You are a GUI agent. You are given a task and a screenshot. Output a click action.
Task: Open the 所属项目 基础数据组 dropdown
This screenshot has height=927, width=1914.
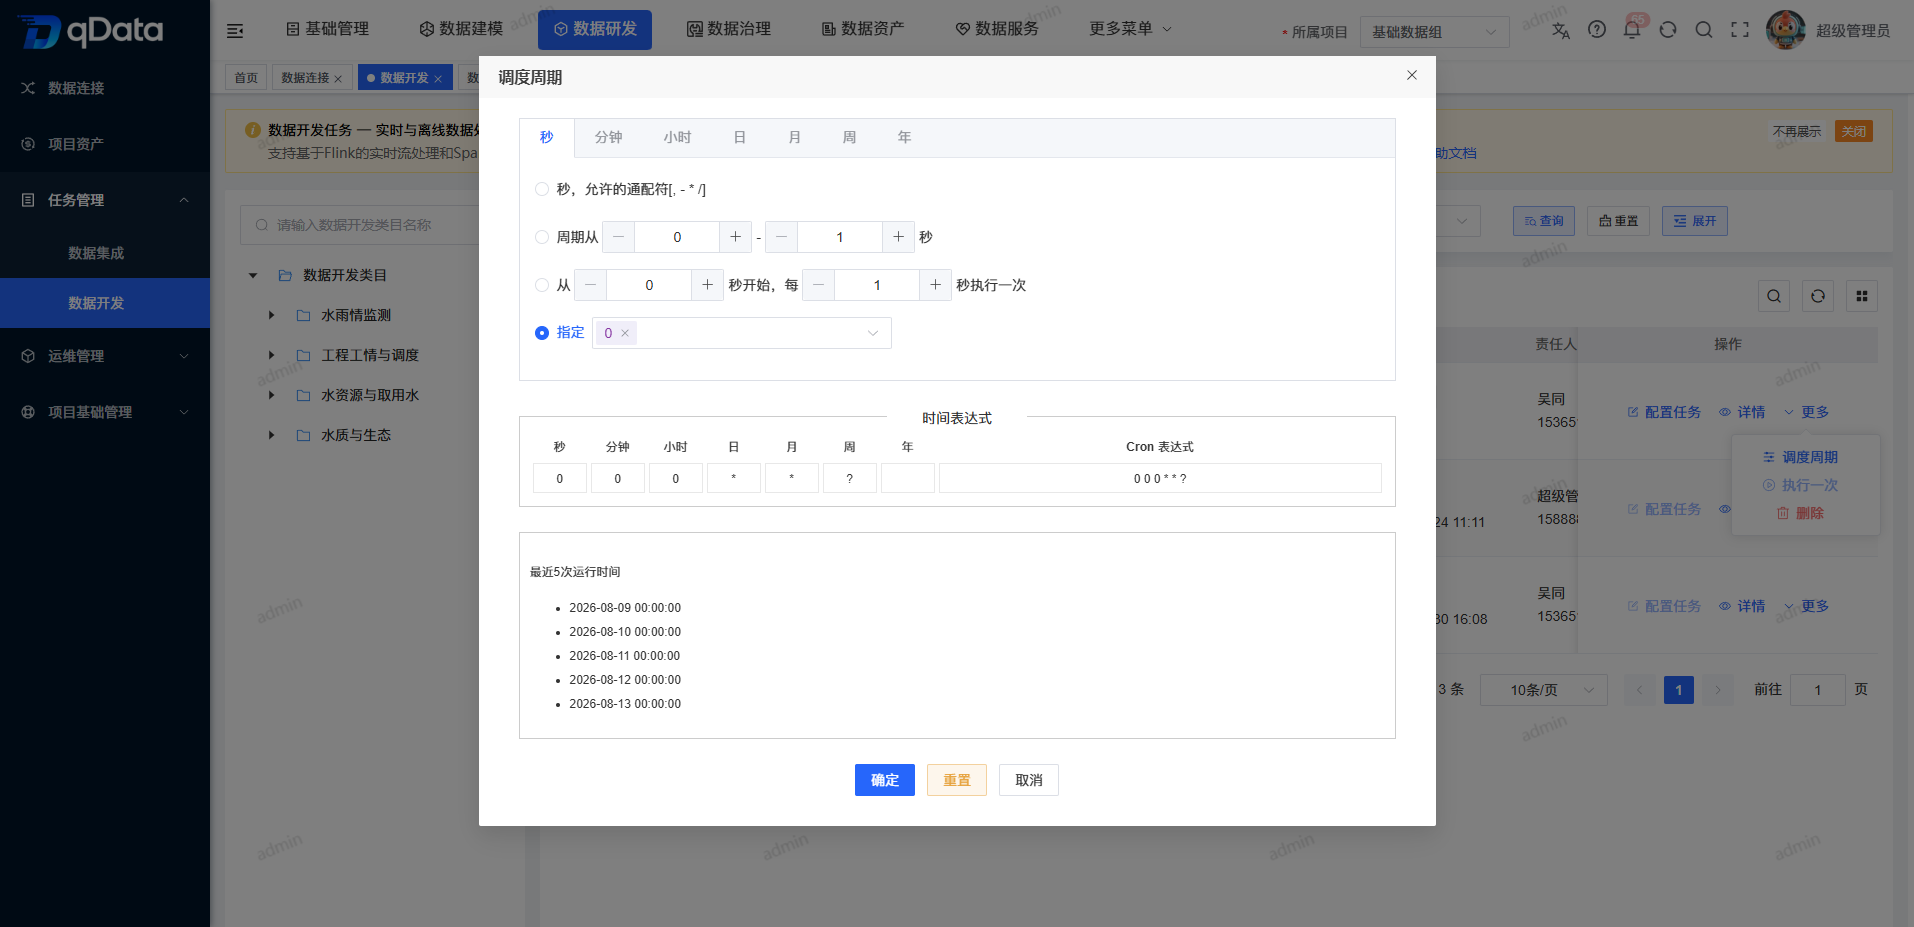coord(1434,32)
